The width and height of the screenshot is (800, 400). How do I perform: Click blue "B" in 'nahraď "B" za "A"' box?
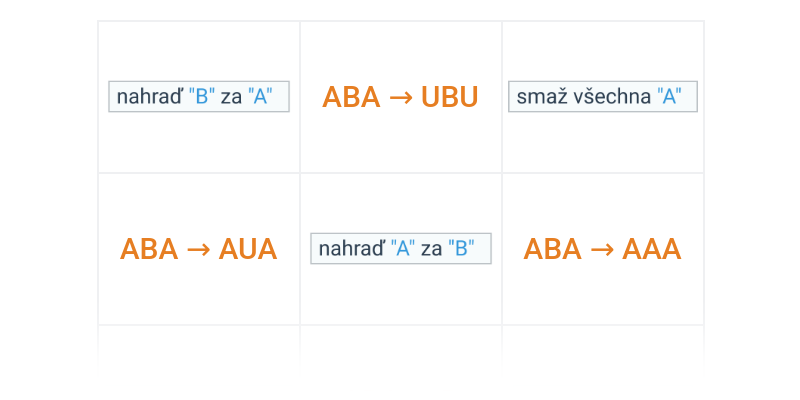pos(201,97)
